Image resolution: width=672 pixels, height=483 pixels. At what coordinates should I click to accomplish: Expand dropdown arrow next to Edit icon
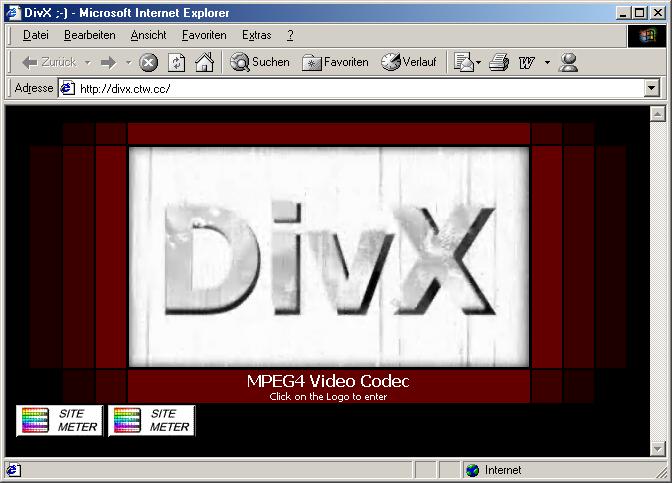pyautogui.click(x=547, y=62)
